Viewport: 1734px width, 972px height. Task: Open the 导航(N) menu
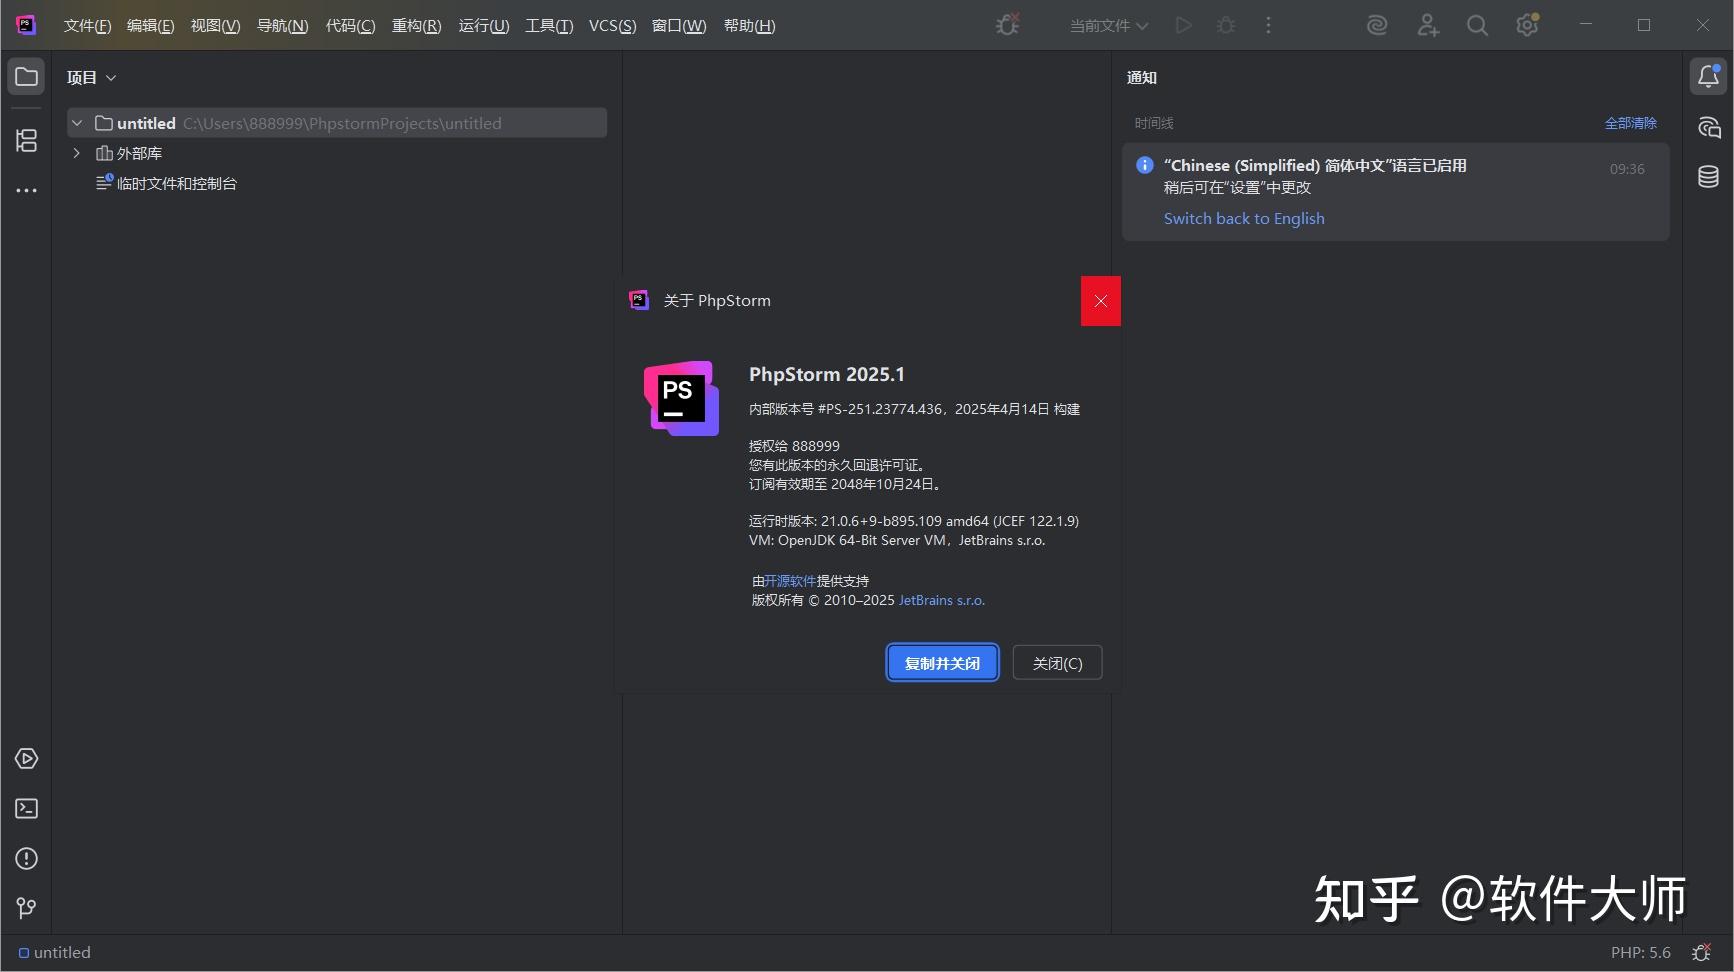(x=282, y=25)
